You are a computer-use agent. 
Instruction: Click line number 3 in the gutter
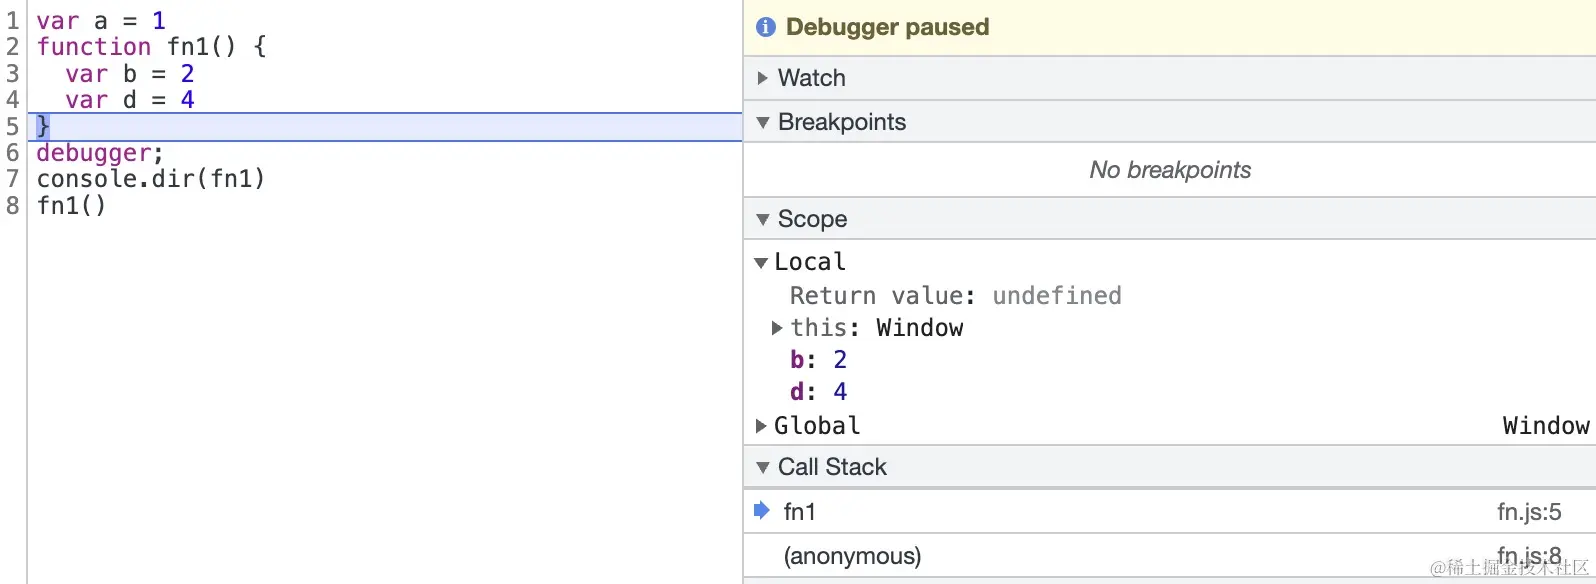click(x=13, y=74)
